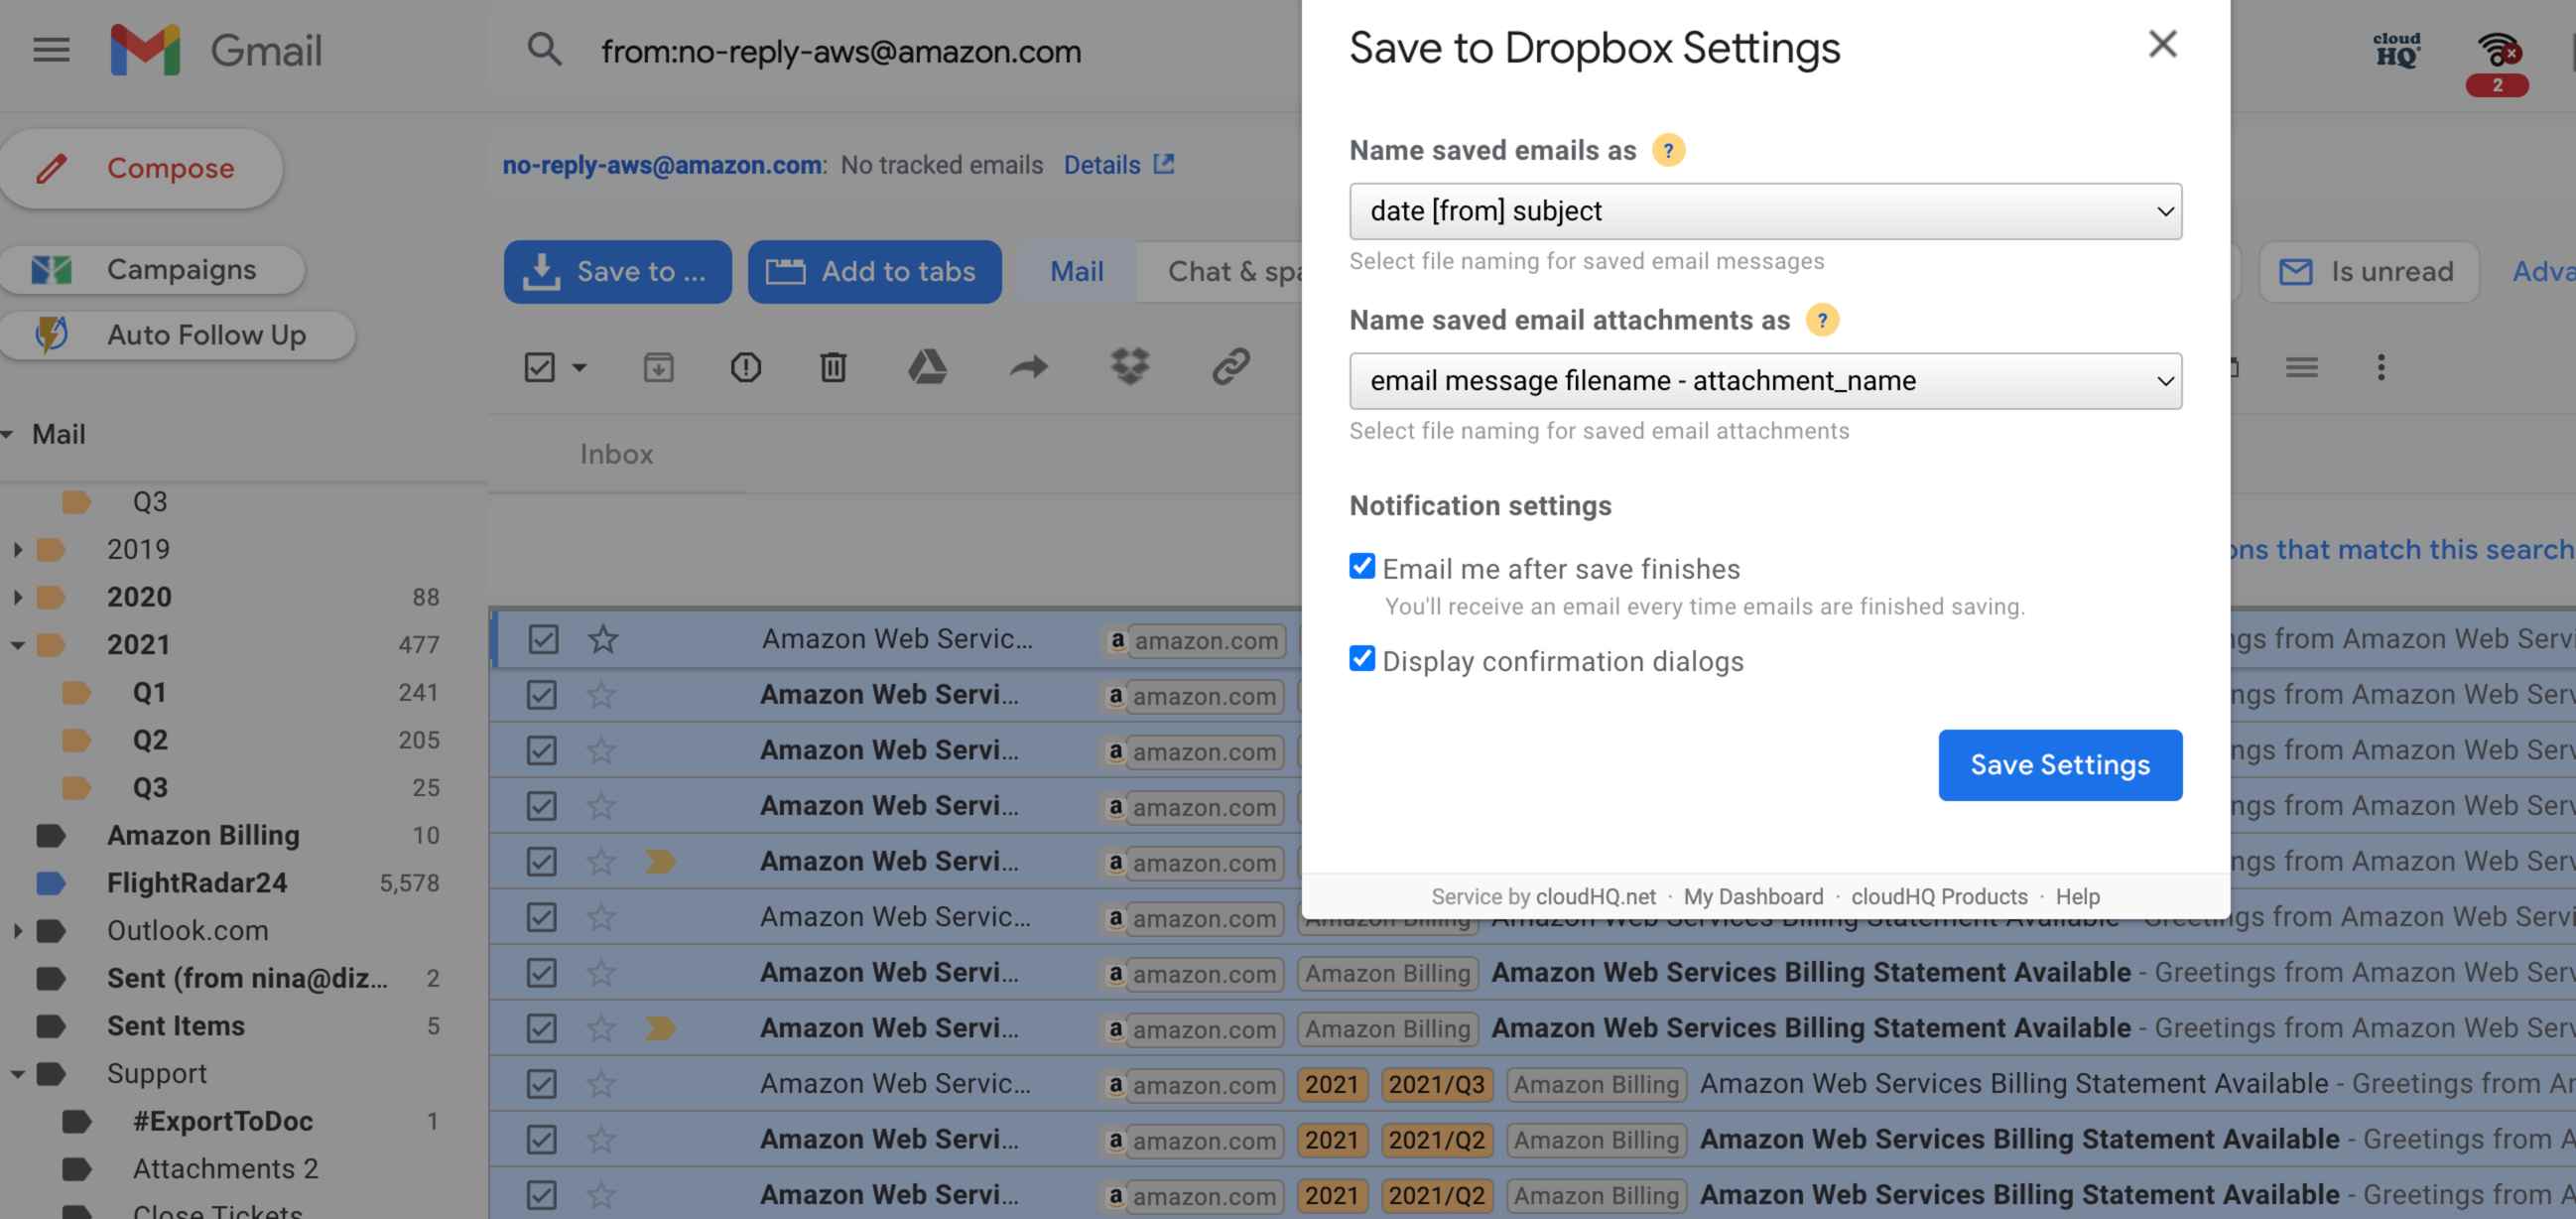Image resolution: width=2576 pixels, height=1219 pixels.
Task: Click the delete trash icon
Action: coord(833,368)
